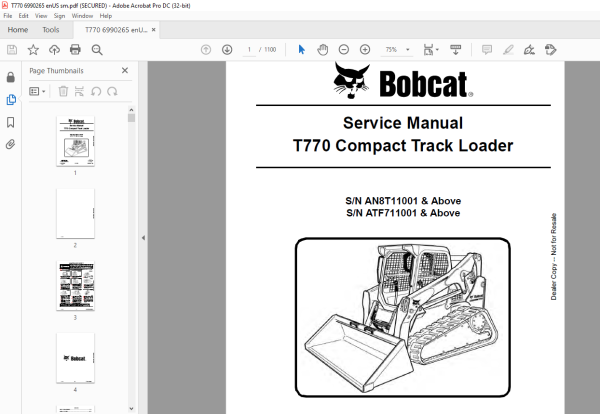Viewport: 600px width, 414px height.
Task: Zoom out with minus button
Action: tap(344, 50)
